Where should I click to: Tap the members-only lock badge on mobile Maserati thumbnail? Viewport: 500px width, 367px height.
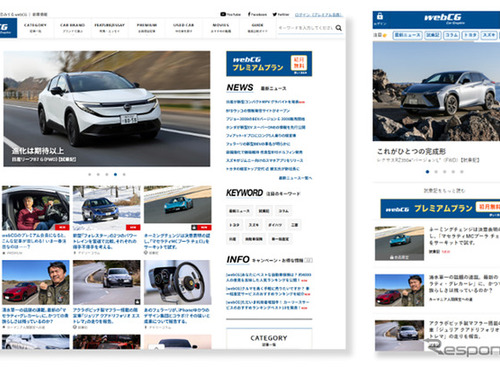(399, 257)
